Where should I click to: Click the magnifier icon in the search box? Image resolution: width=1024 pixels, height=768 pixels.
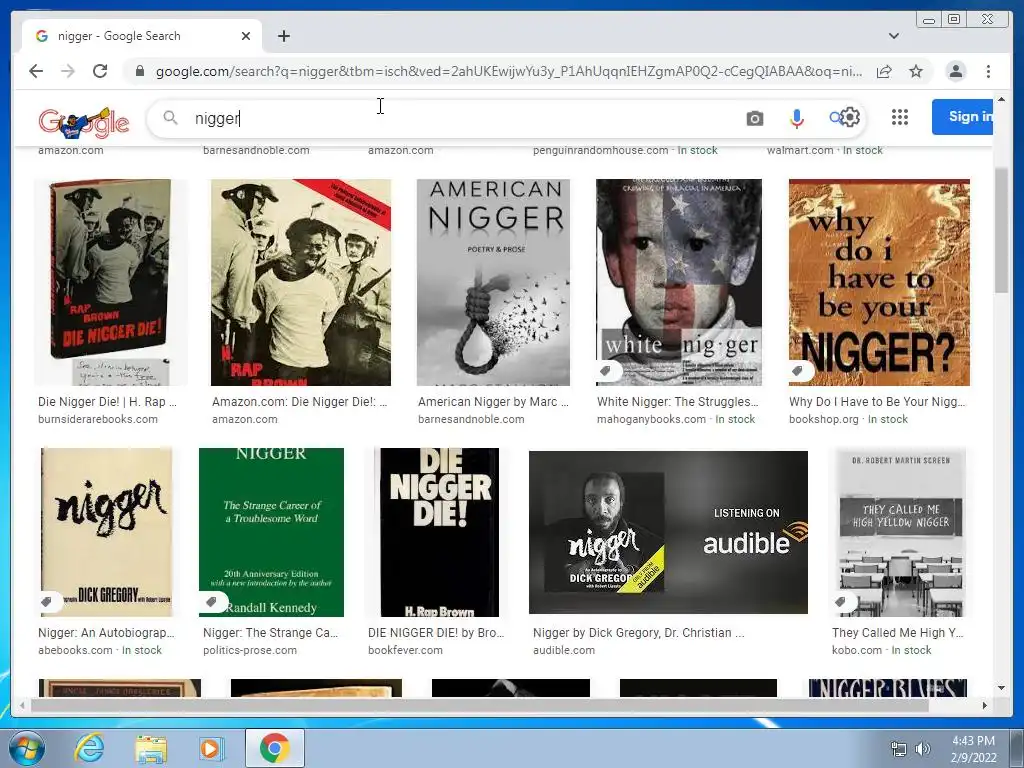click(x=170, y=118)
